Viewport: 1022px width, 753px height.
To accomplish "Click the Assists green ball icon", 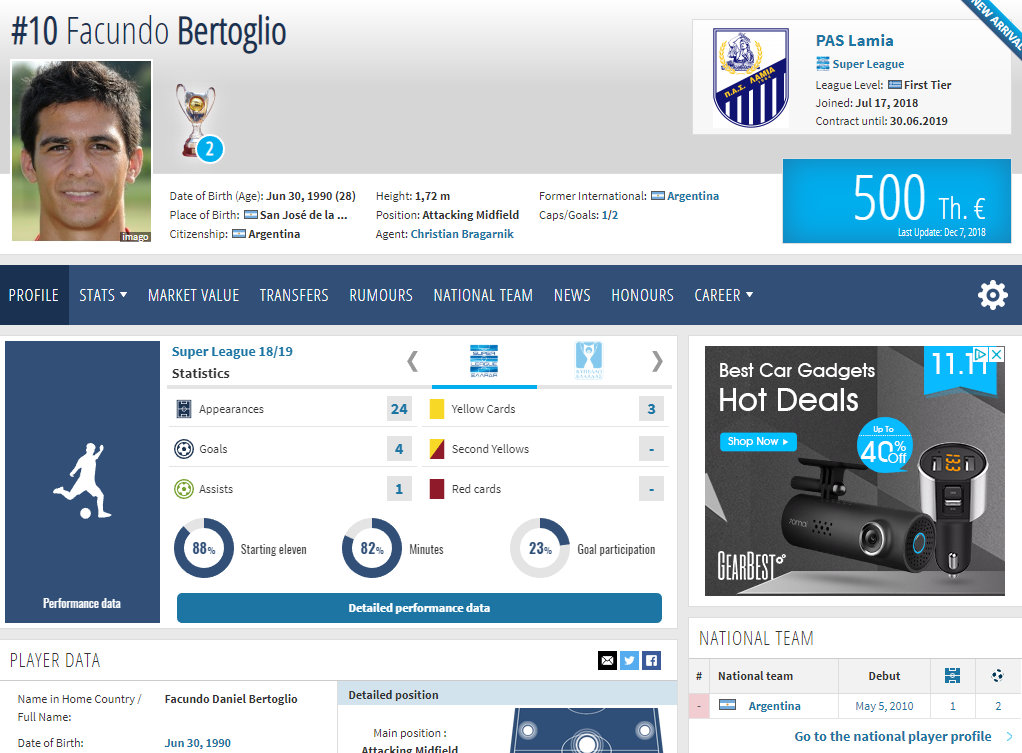I will (184, 489).
